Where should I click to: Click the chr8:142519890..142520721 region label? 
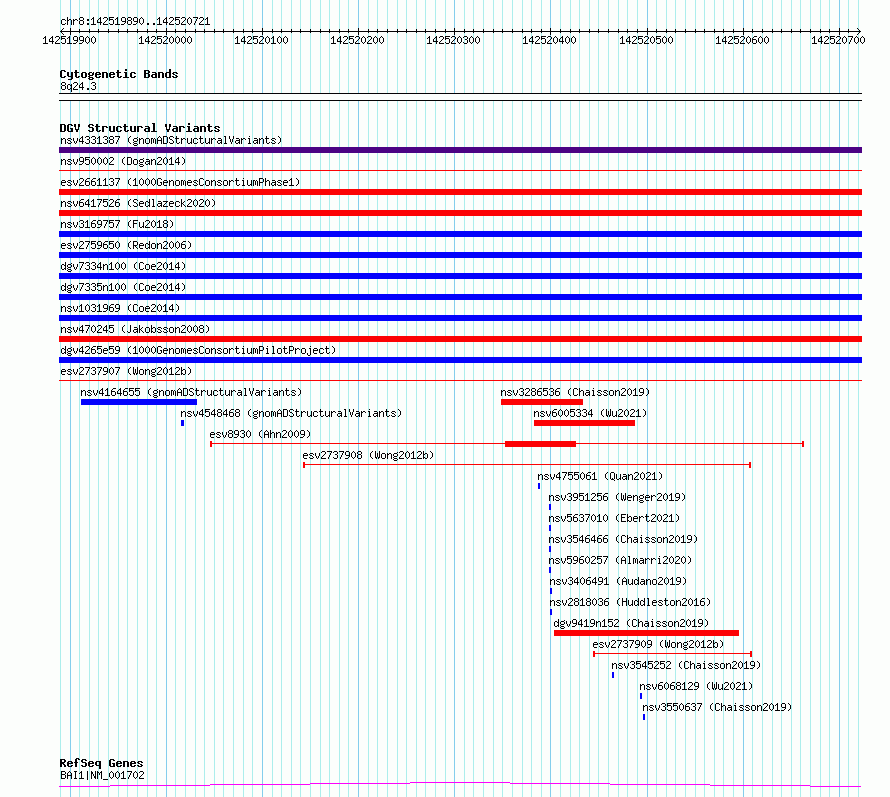135,21
